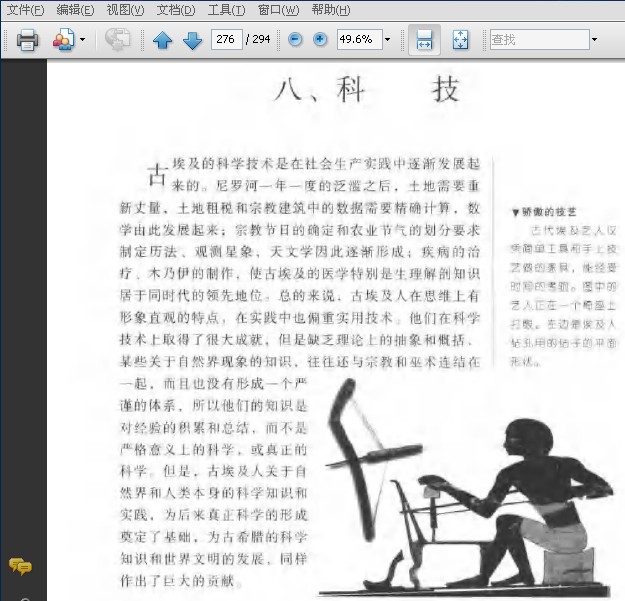The height and width of the screenshot is (601, 625).
Task: Click the collaborate people icon
Action: [64, 39]
